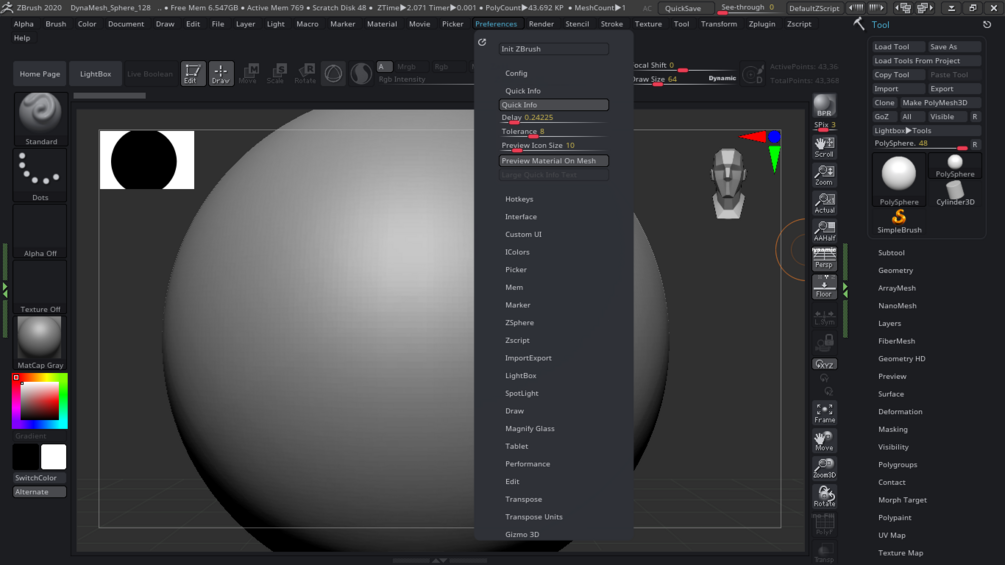Select the SimpleBrush tool

coord(899,221)
